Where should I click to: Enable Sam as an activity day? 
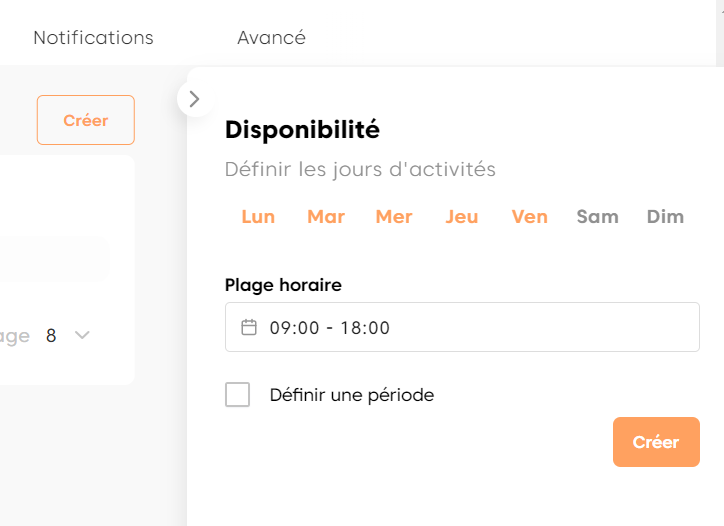tap(598, 217)
